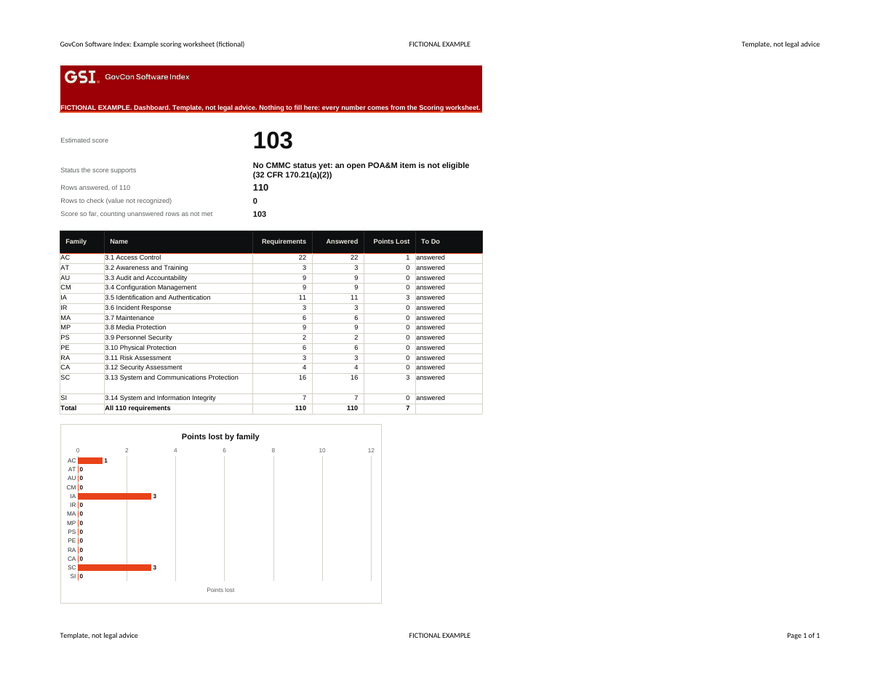Select '3.13 System and Communications Protection' cell
The height and width of the screenshot is (680, 880).
pos(178,383)
